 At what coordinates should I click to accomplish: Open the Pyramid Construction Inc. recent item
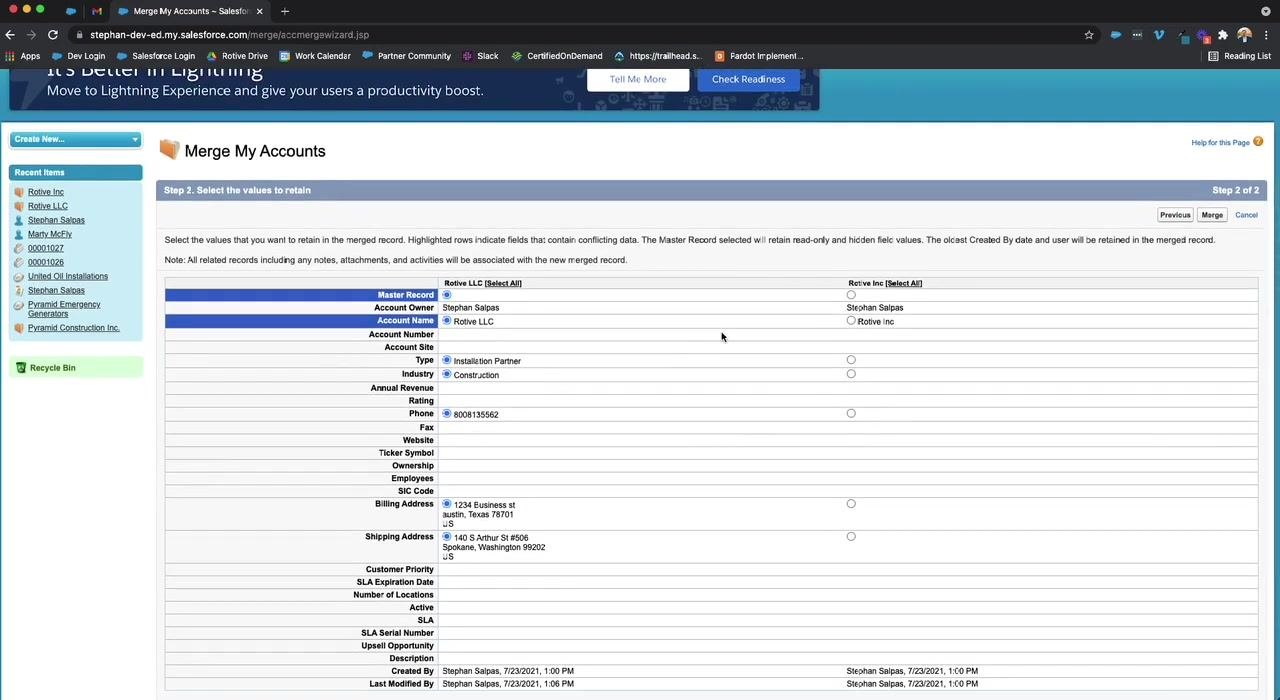pos(74,328)
